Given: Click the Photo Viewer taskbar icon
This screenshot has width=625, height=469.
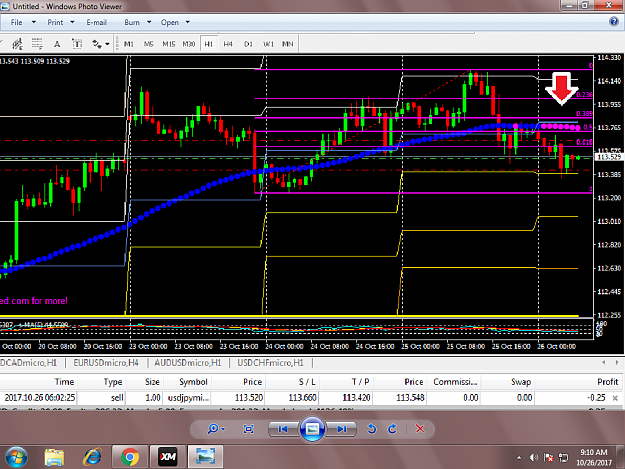Looking at the screenshot, I should click(205, 457).
